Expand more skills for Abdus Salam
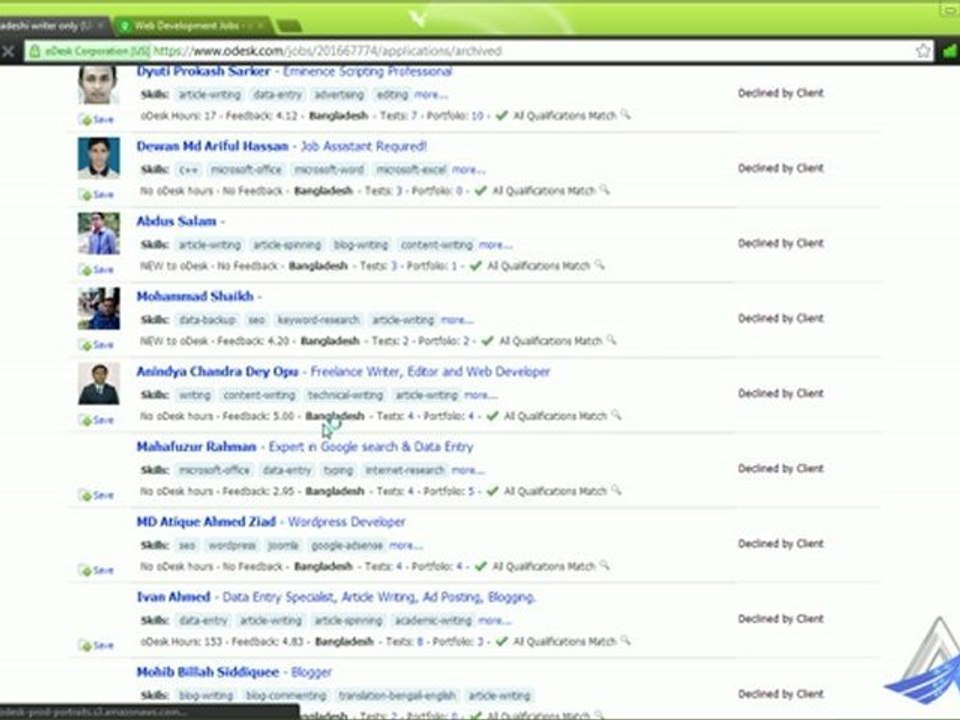 pyautogui.click(x=495, y=245)
